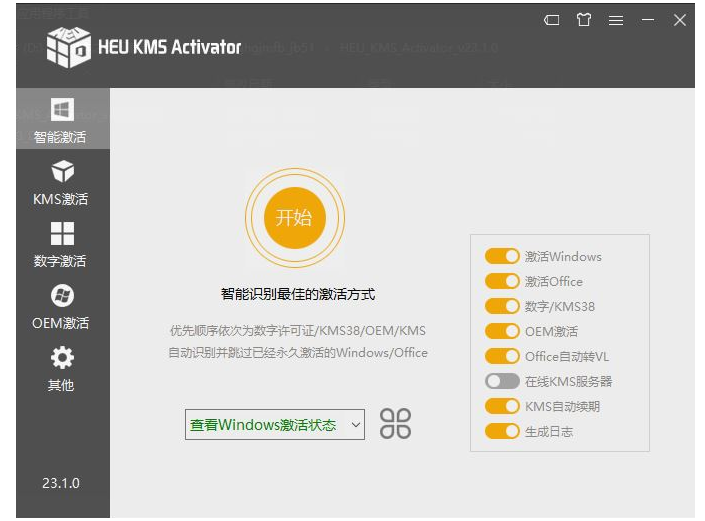
Task: Switch to the KMS激活 section
Action: [62, 182]
